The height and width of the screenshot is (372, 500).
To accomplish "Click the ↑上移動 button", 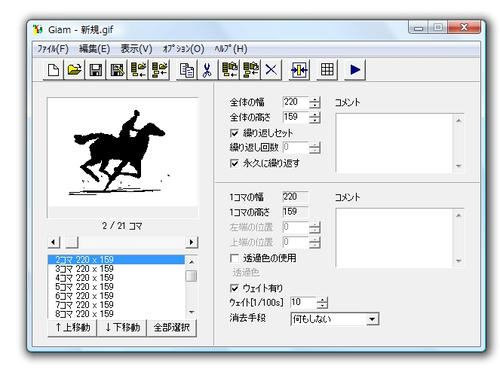I will 73,328.
